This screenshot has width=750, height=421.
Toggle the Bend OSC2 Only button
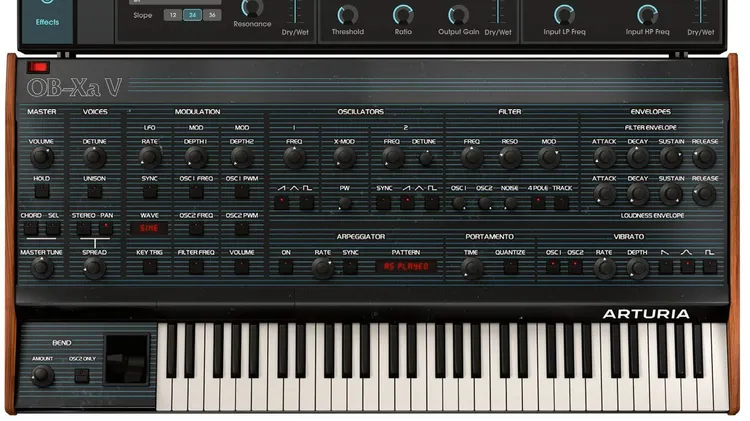click(x=82, y=376)
